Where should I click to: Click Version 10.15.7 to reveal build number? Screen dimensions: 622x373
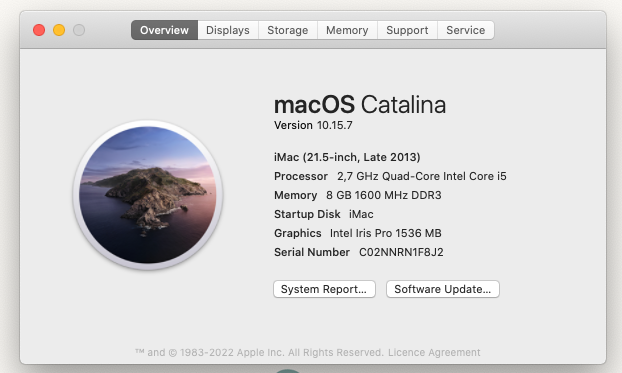point(313,125)
